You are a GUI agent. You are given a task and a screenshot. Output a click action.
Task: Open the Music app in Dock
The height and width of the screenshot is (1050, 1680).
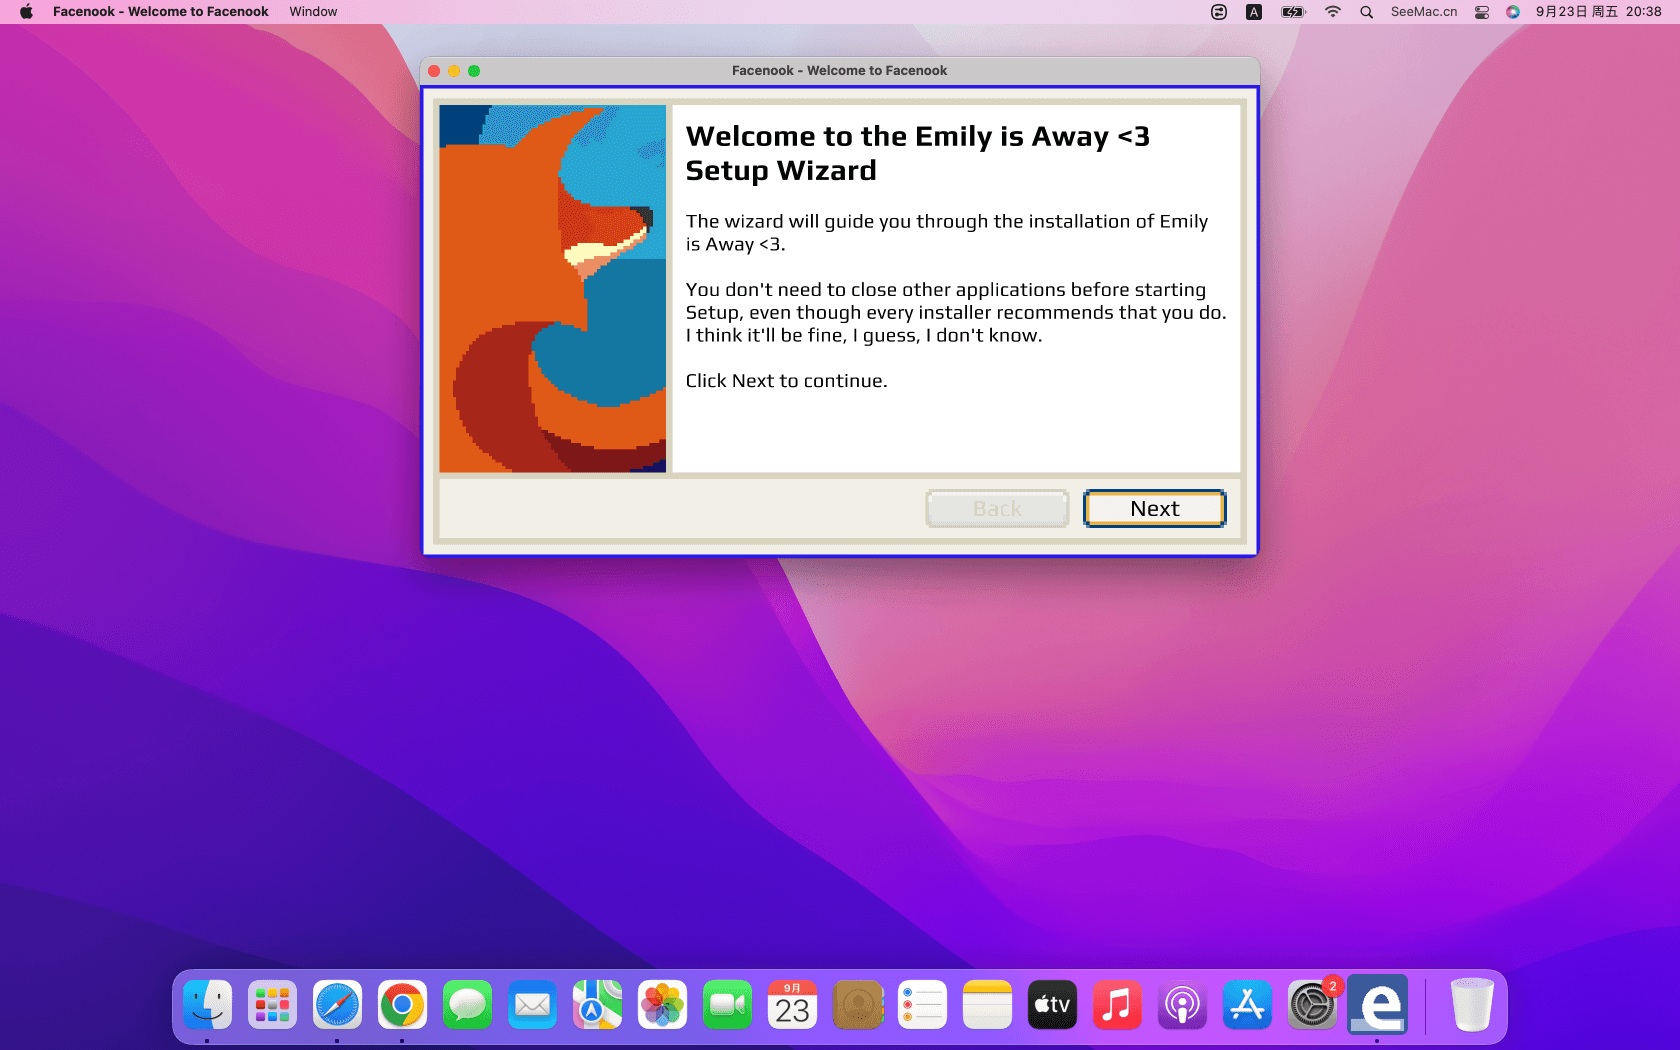1117,1005
